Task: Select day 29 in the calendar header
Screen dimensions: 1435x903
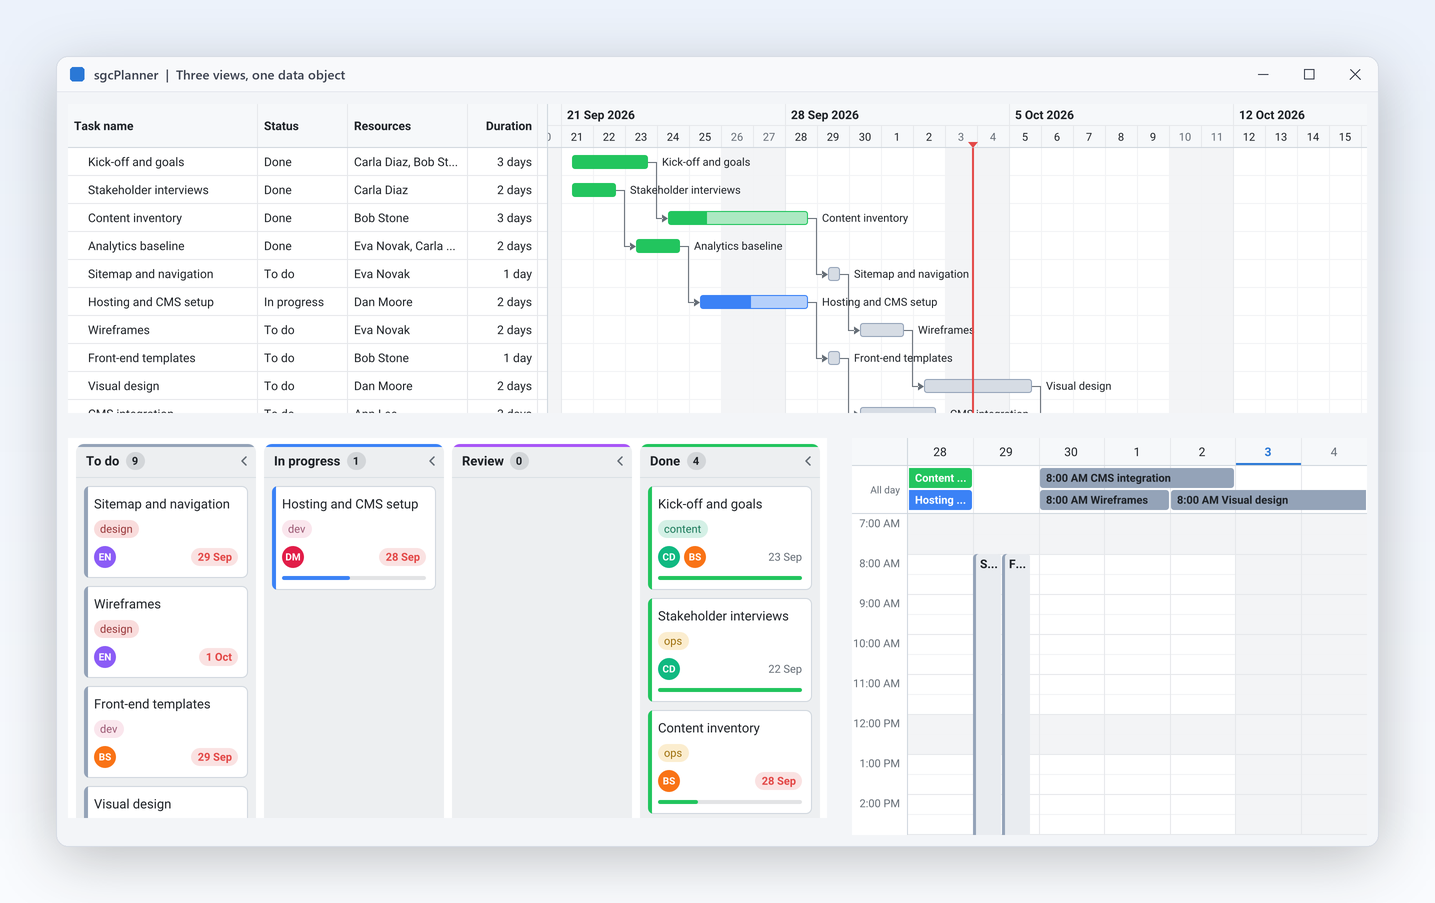Action: pos(1006,452)
